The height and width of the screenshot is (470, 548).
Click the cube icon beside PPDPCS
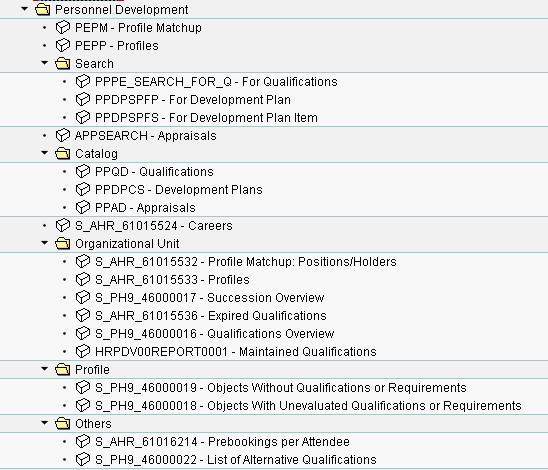tap(83, 189)
